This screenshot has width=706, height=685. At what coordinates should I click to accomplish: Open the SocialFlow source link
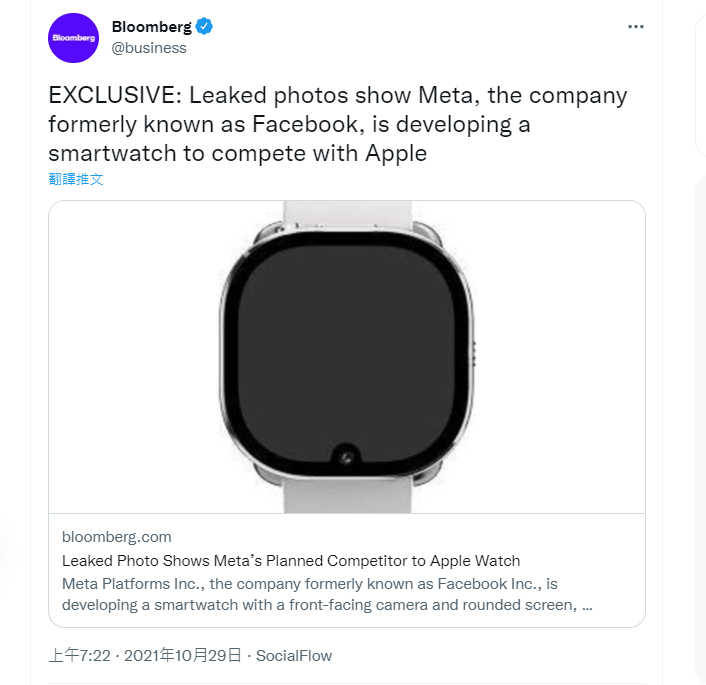294,656
